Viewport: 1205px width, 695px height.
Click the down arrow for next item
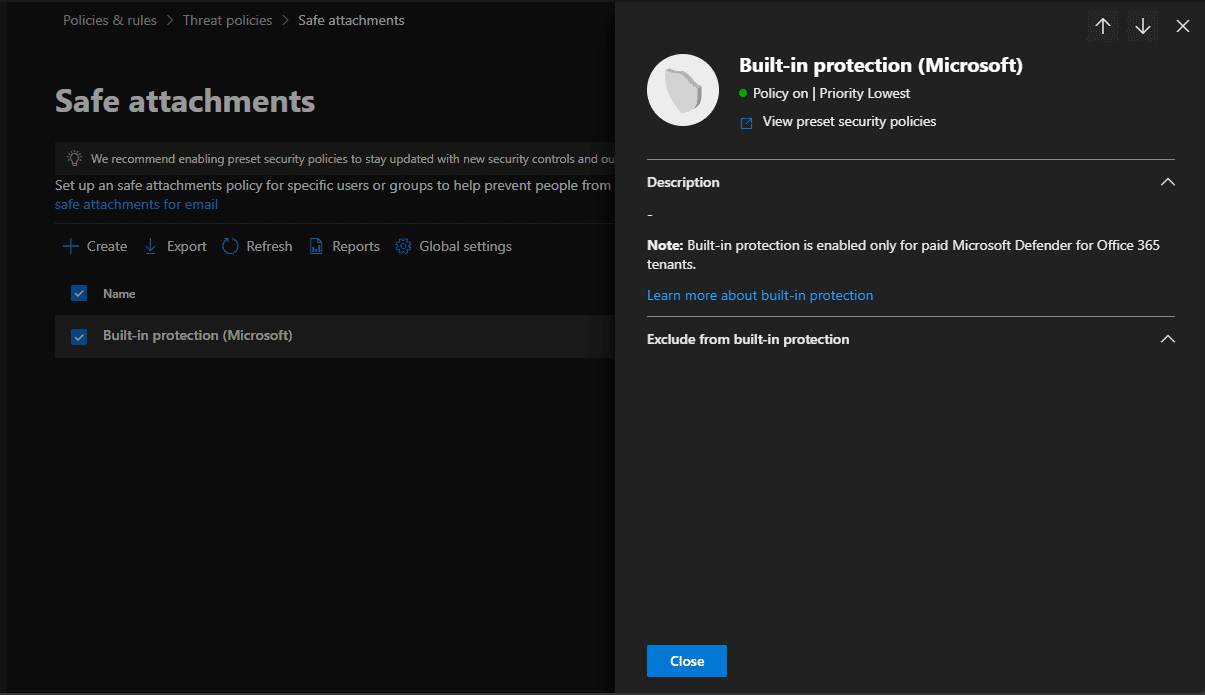1143,27
